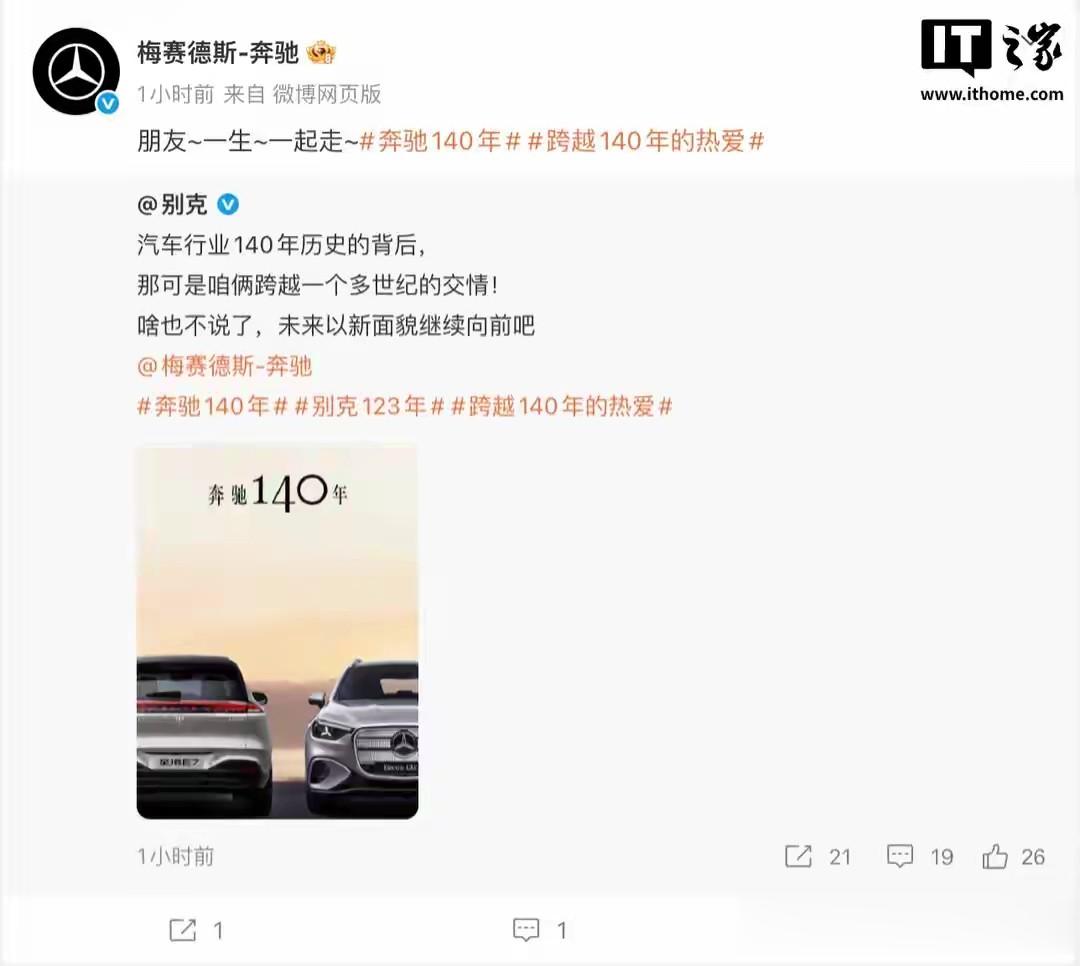The image size is (1080, 966).
Task: Click the IT之家 watermark logo
Action: (x=992, y=61)
